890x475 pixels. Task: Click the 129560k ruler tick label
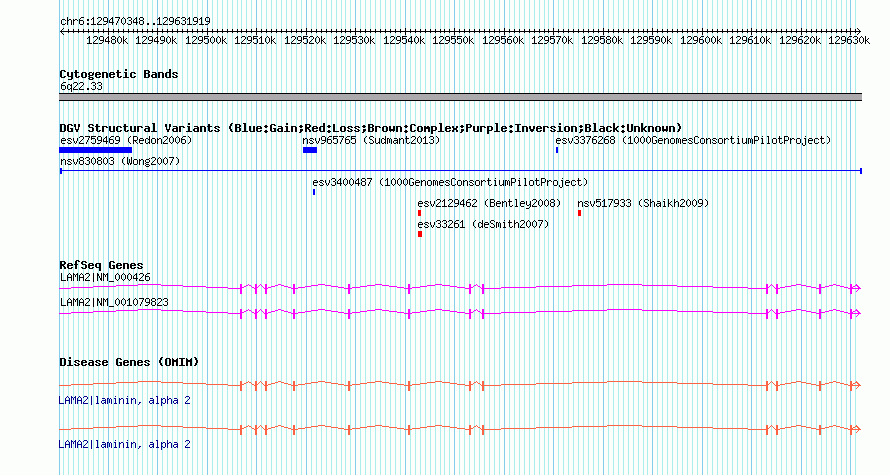(x=503, y=40)
